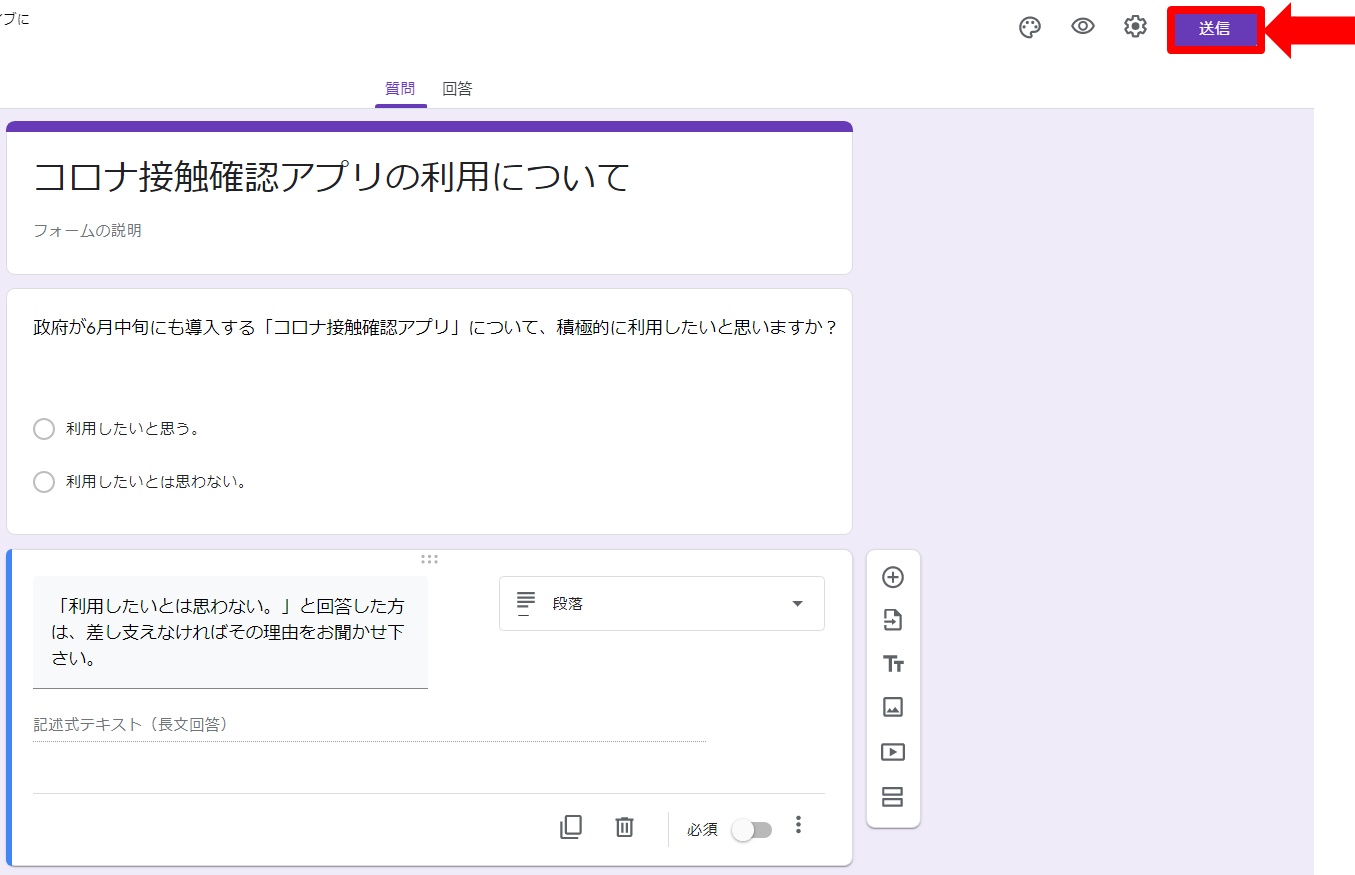
Task: Click the add image icon
Action: (x=893, y=707)
